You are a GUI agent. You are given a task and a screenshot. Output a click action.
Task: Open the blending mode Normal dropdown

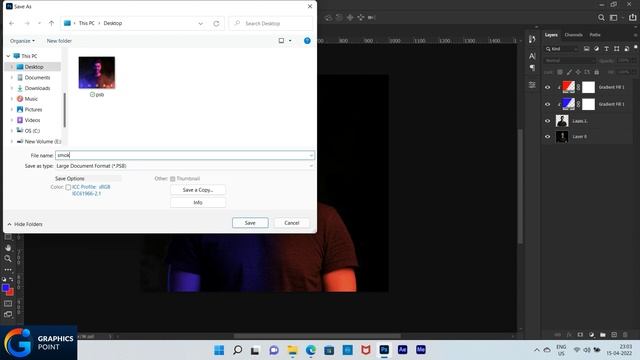point(570,60)
